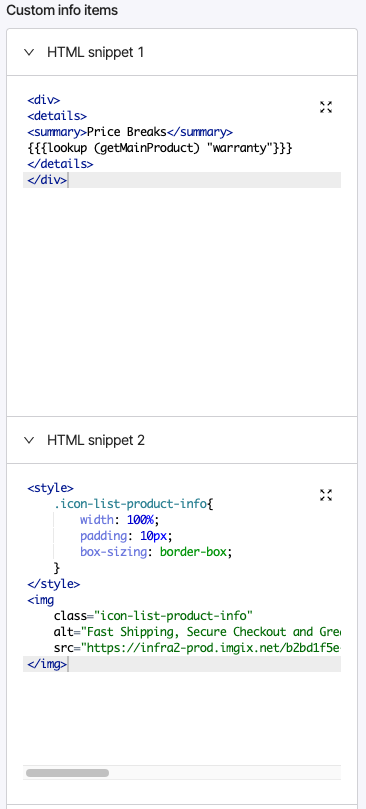Collapse the HTML snippet 1 section

point(29,52)
